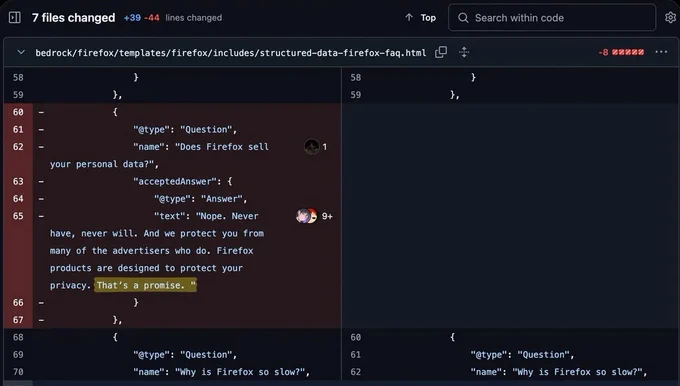680x386 pixels.
Task: Click left-side line number 68
Action: tap(18, 337)
